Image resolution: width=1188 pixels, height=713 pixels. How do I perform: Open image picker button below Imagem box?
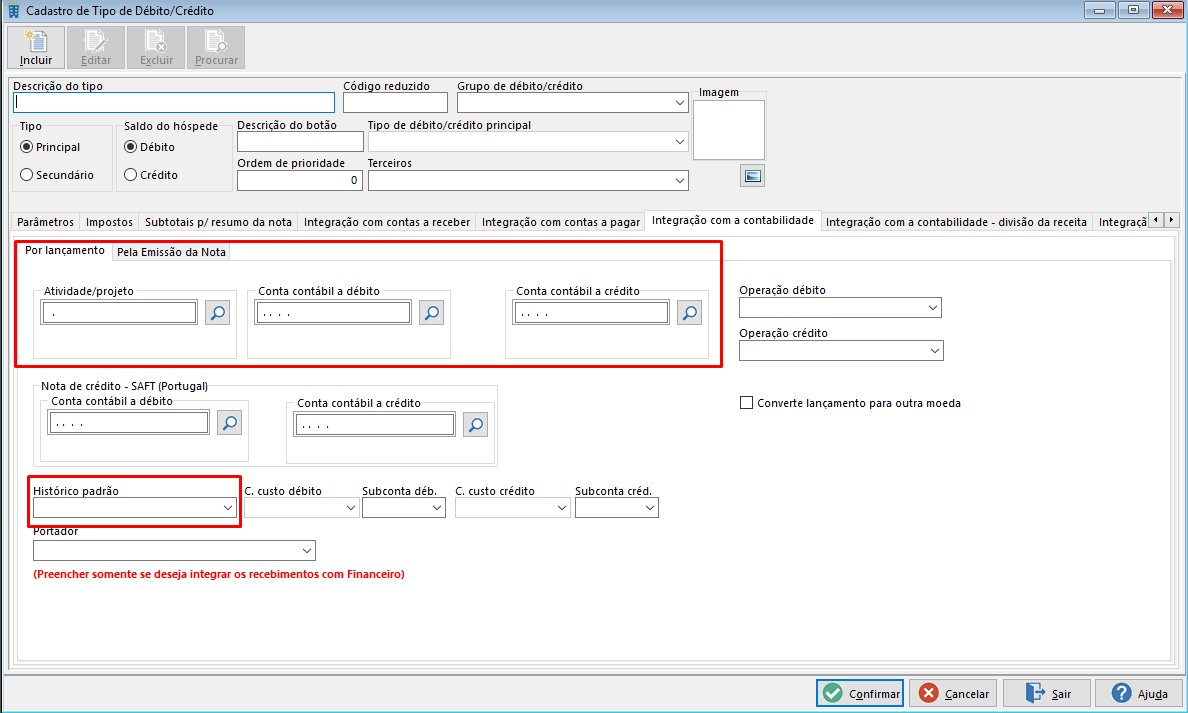tap(752, 176)
